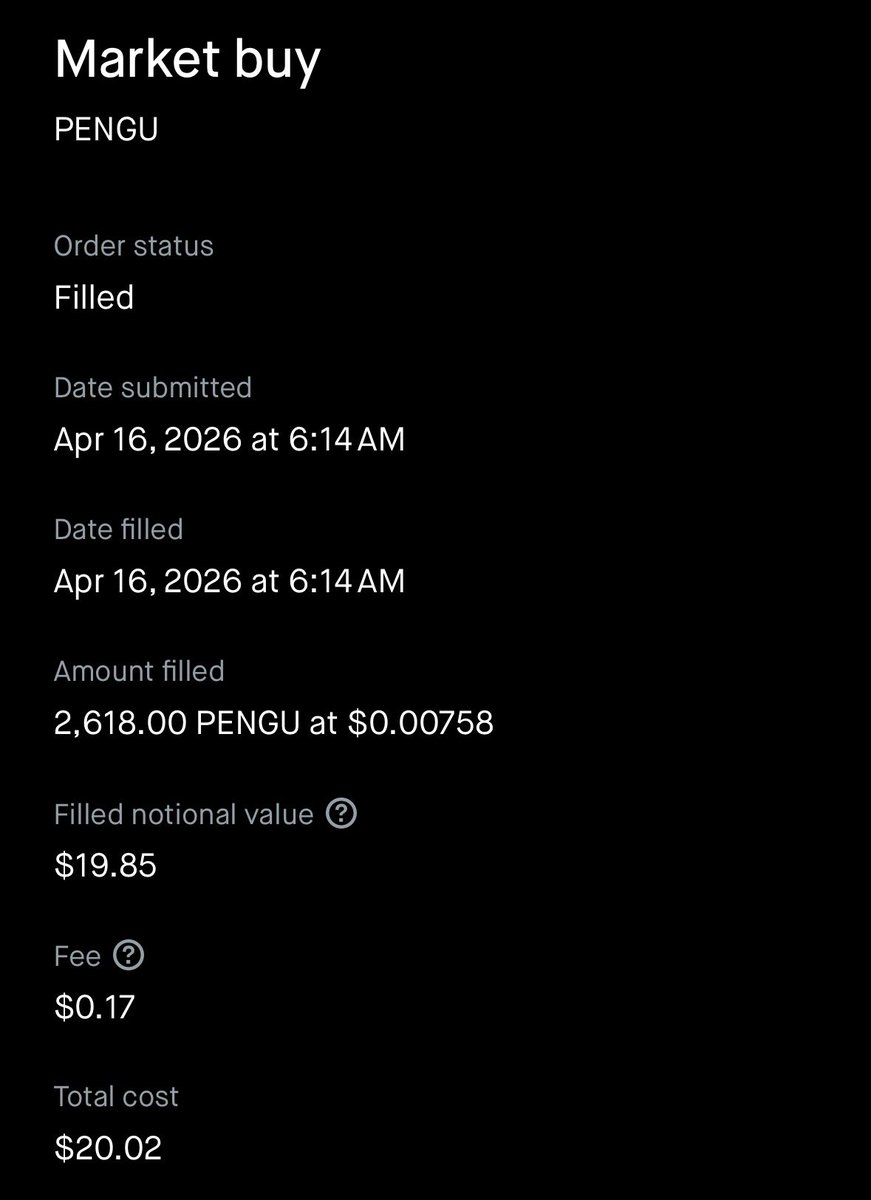Select the timestamp under Date submitted
871x1200 pixels.
(229, 439)
